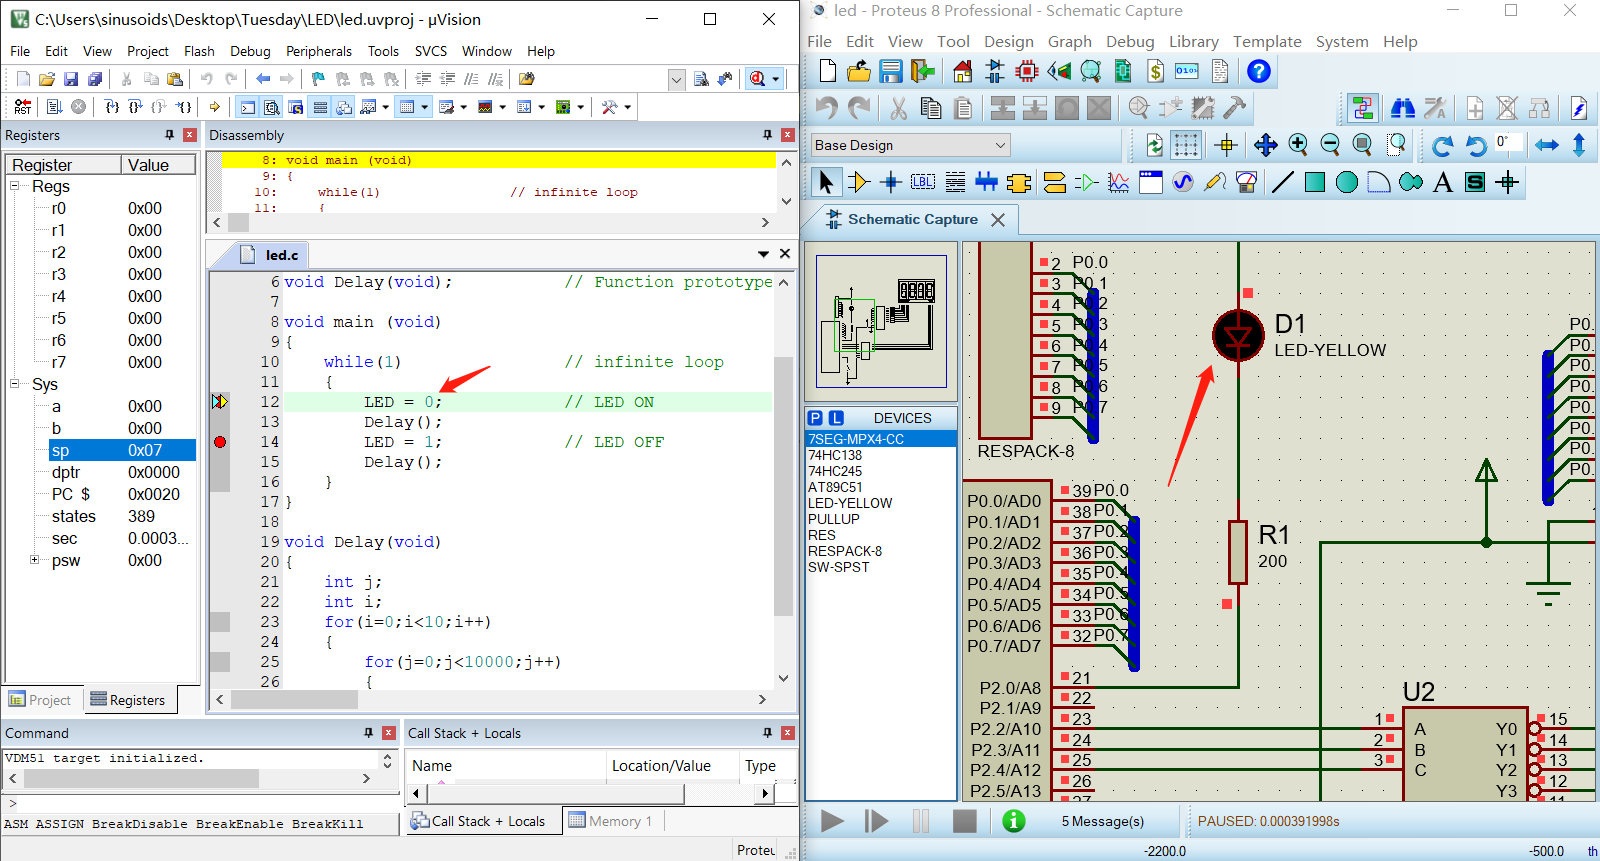Open the Peripherals menu in µVision

coord(318,51)
